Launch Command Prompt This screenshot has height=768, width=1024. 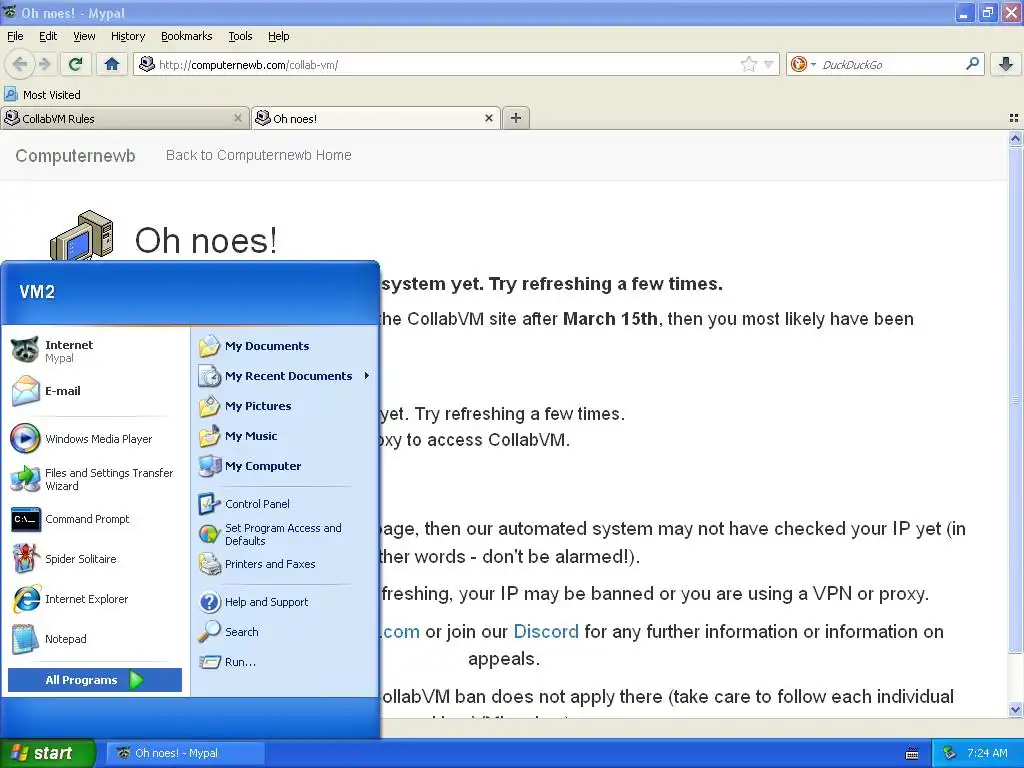point(96,519)
